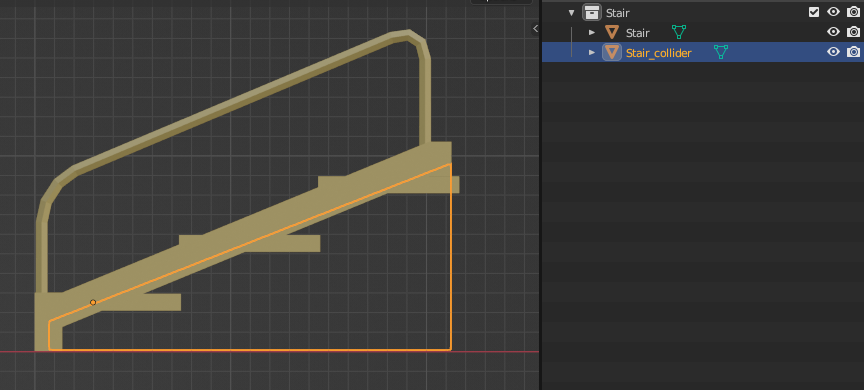Click the Stair collection box icon
864x390 pixels.
tap(591, 12)
